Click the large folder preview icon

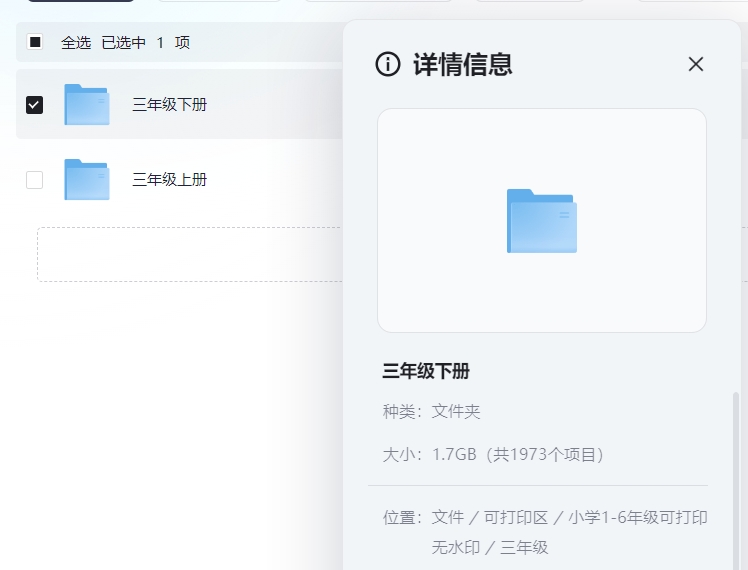coord(541,220)
